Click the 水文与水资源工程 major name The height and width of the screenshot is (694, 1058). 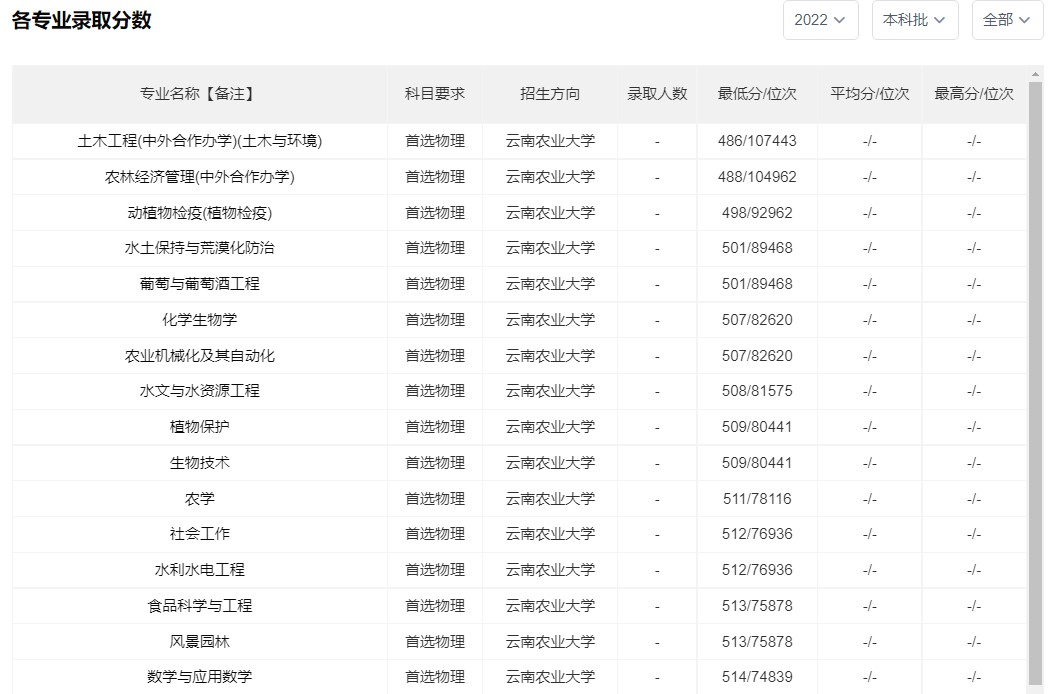click(199, 391)
